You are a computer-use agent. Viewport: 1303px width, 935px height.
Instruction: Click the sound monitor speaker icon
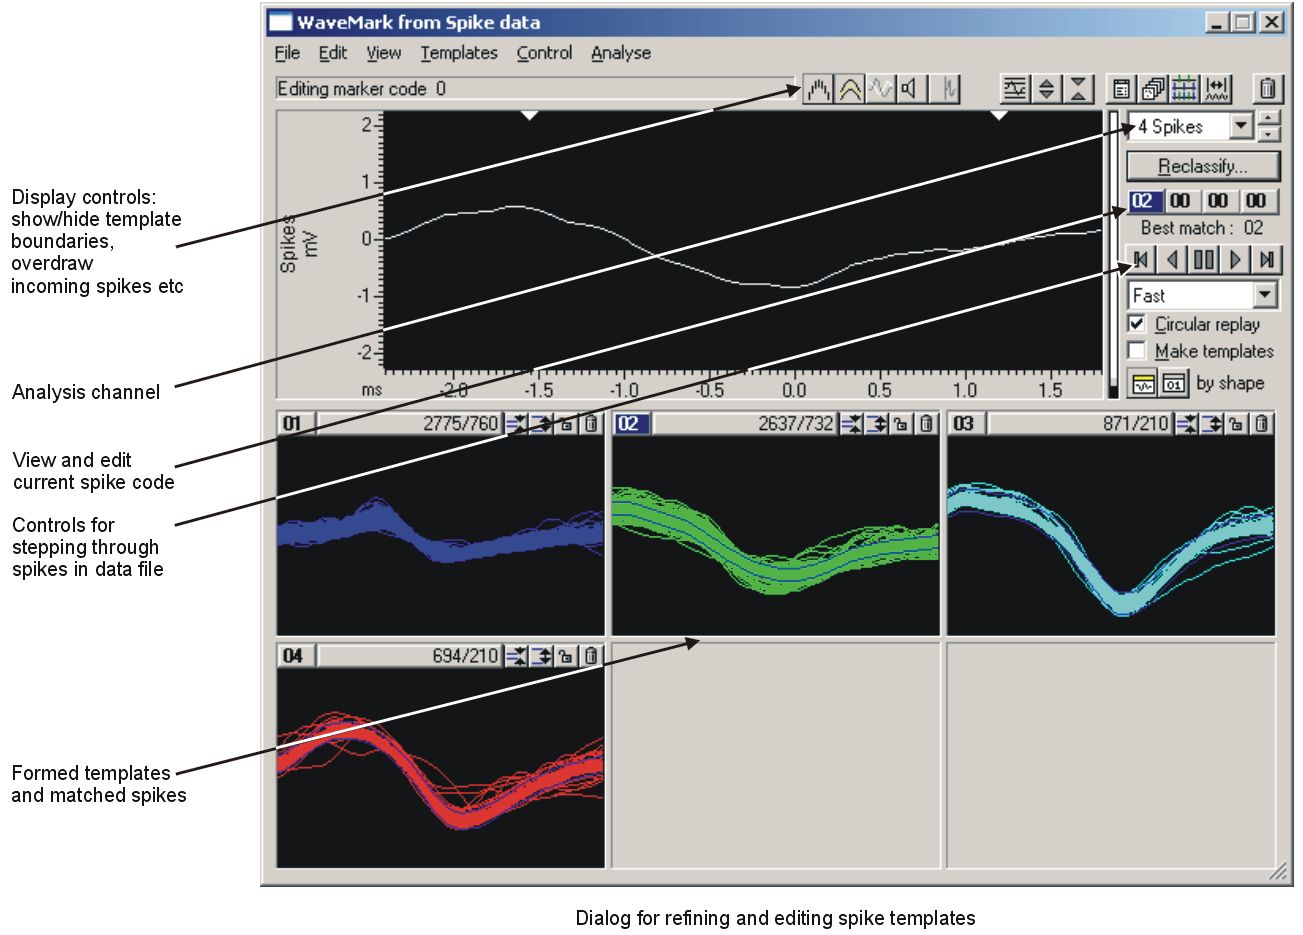pyautogui.click(x=910, y=89)
